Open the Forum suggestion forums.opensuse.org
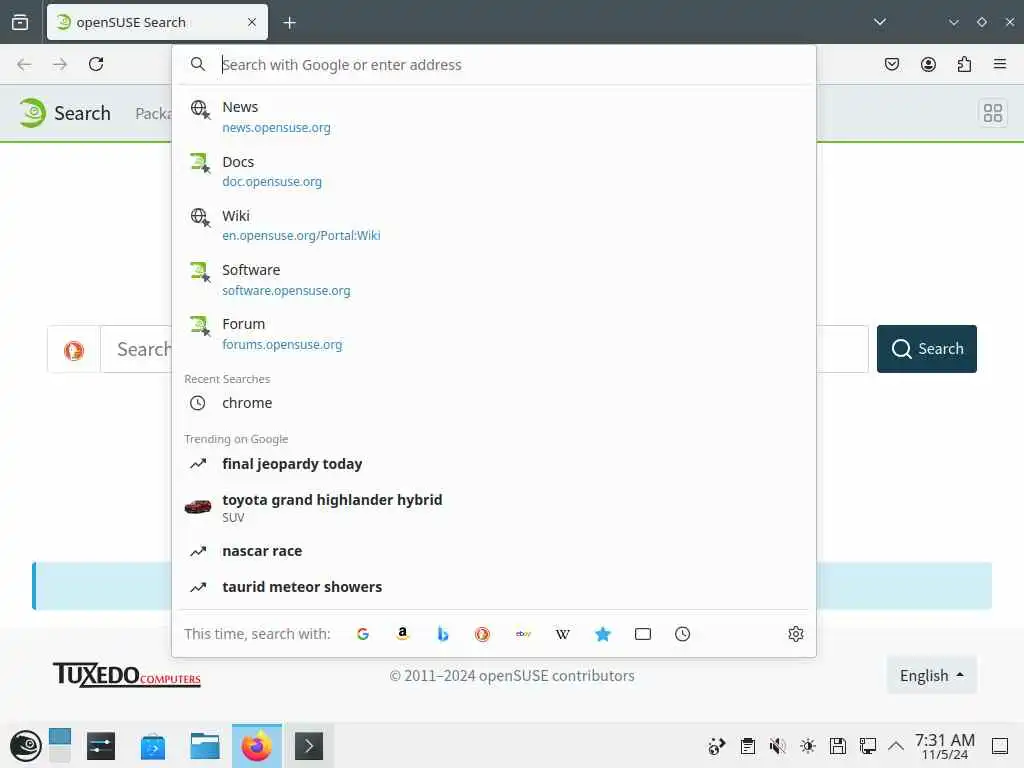1024x768 pixels. (494, 334)
